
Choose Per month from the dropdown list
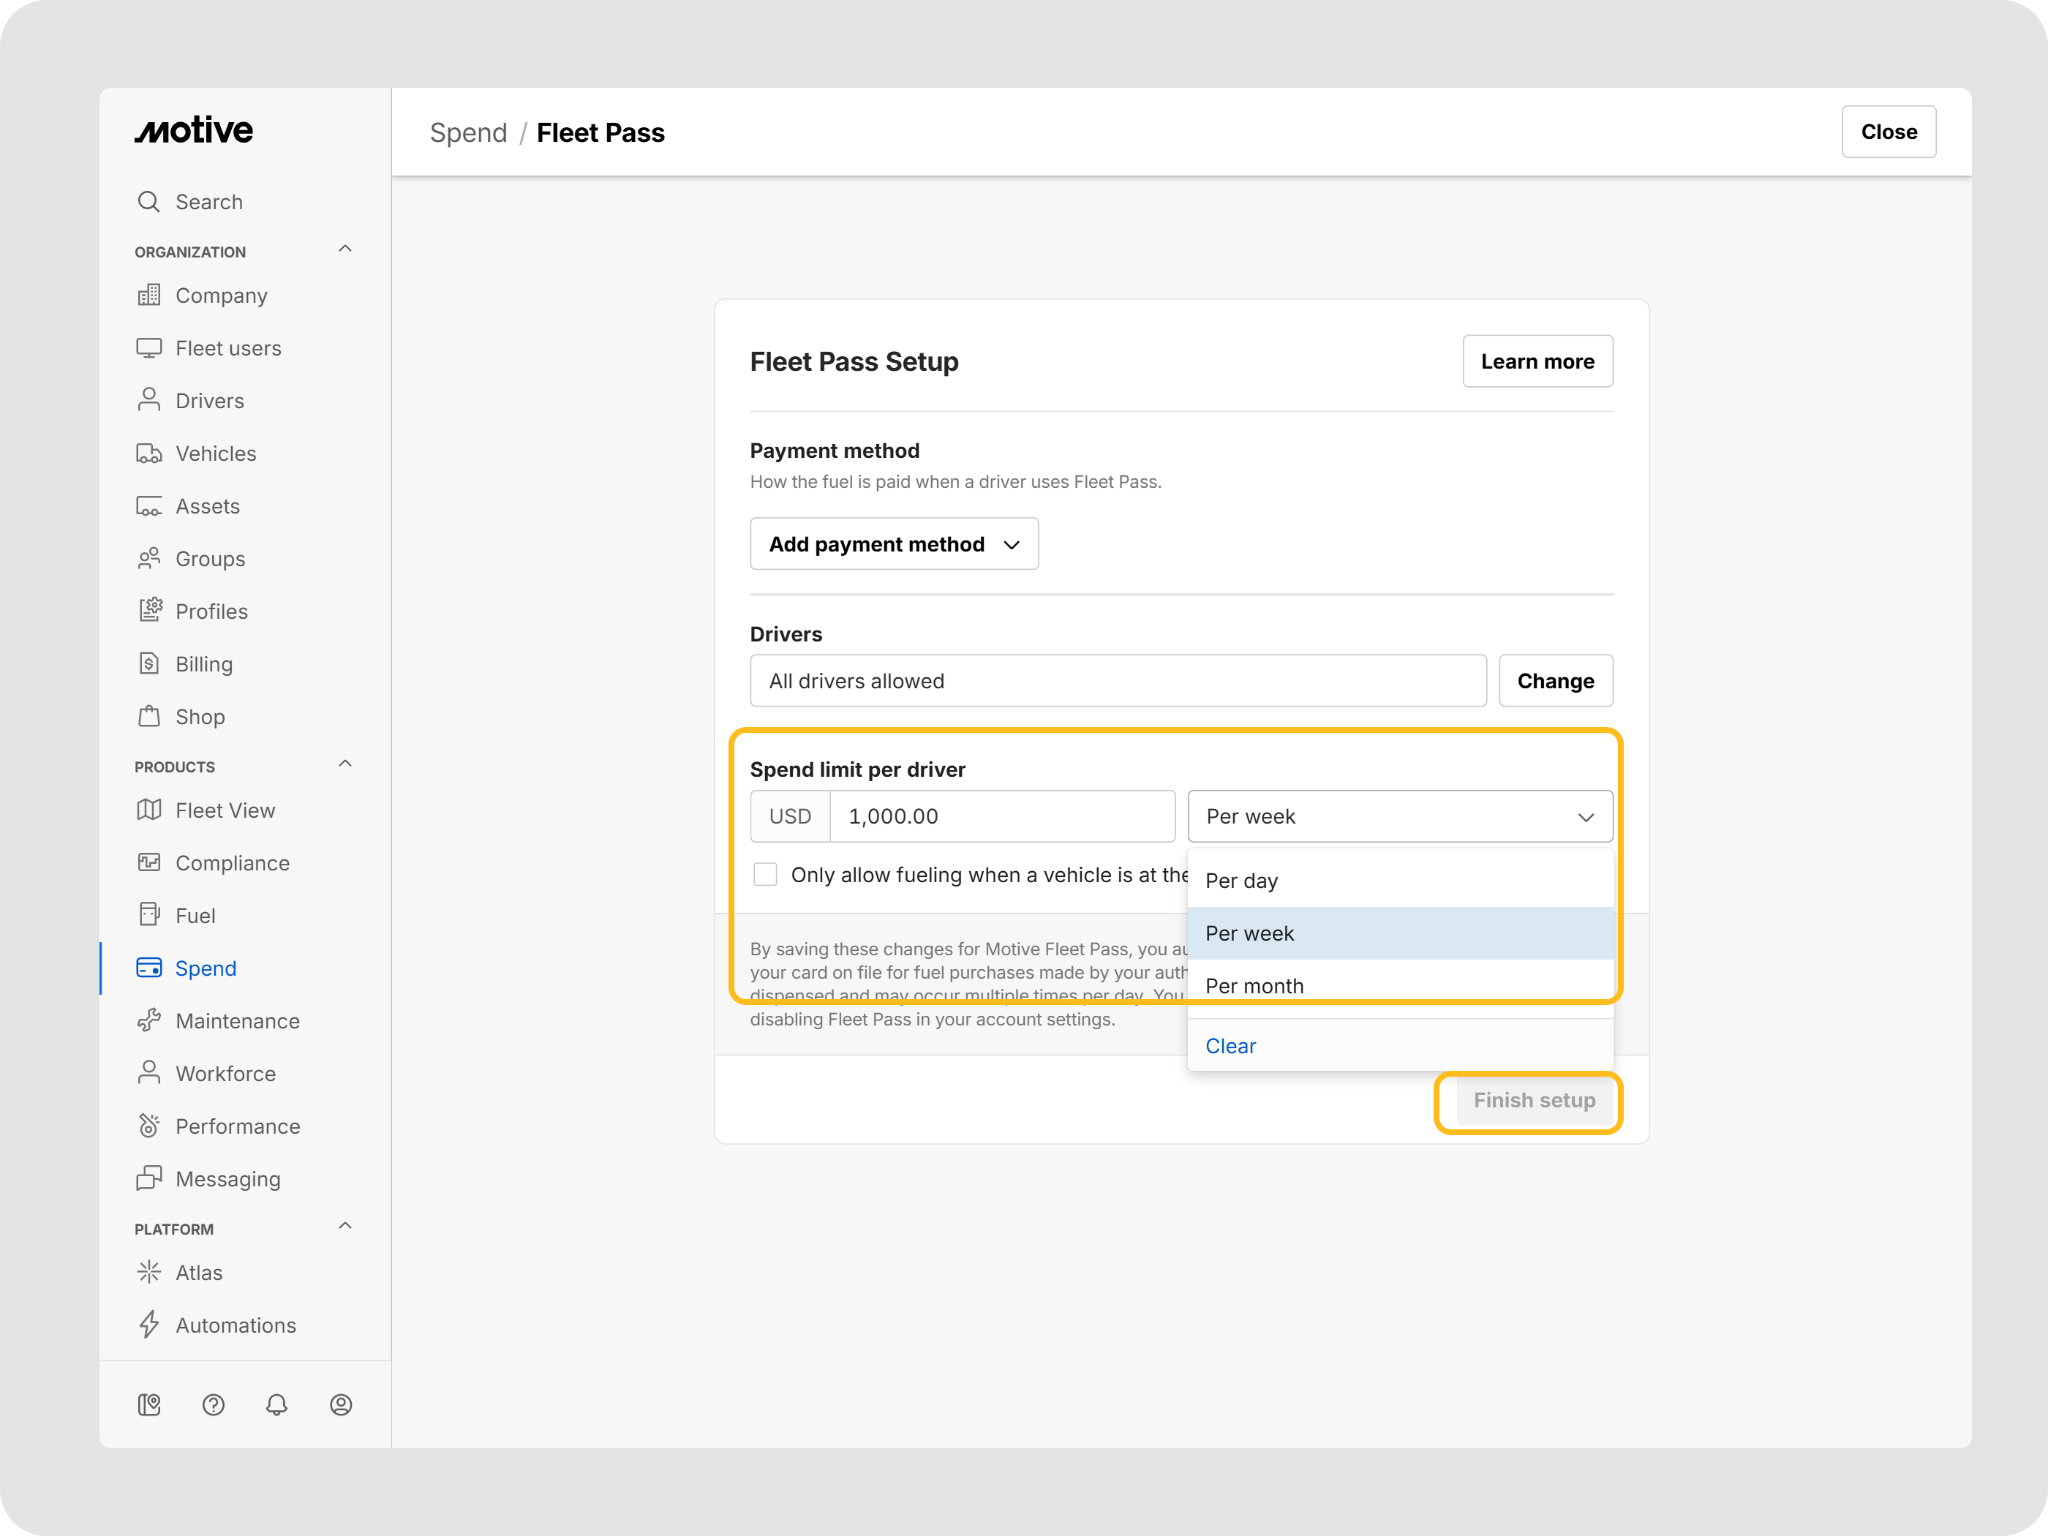1400,986
